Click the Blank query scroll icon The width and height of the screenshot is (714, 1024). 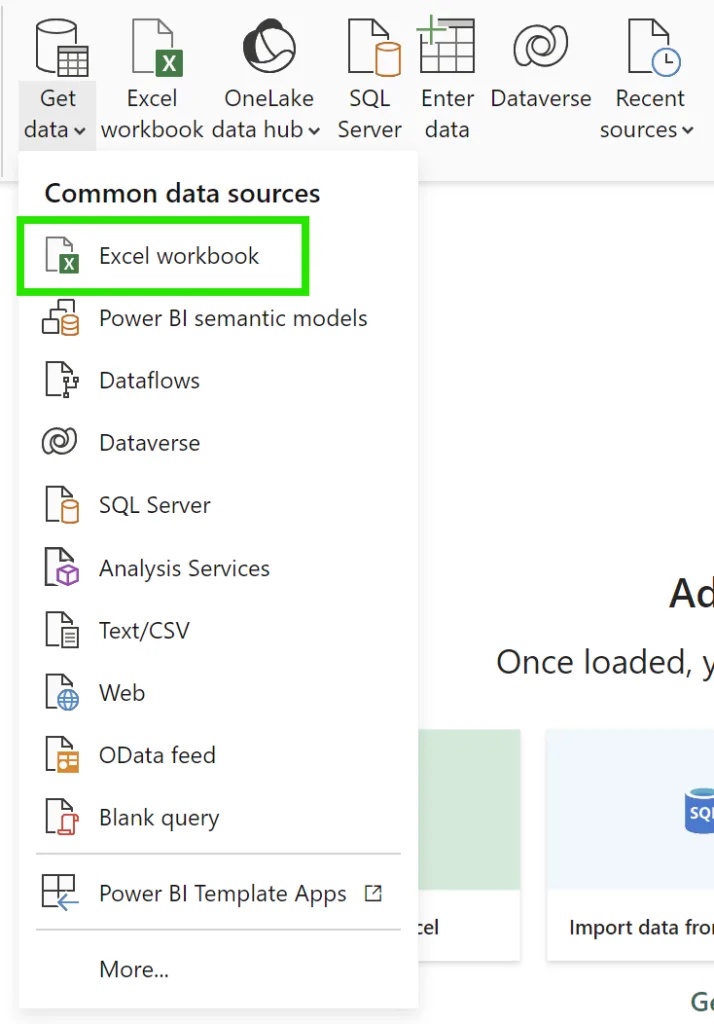62,817
